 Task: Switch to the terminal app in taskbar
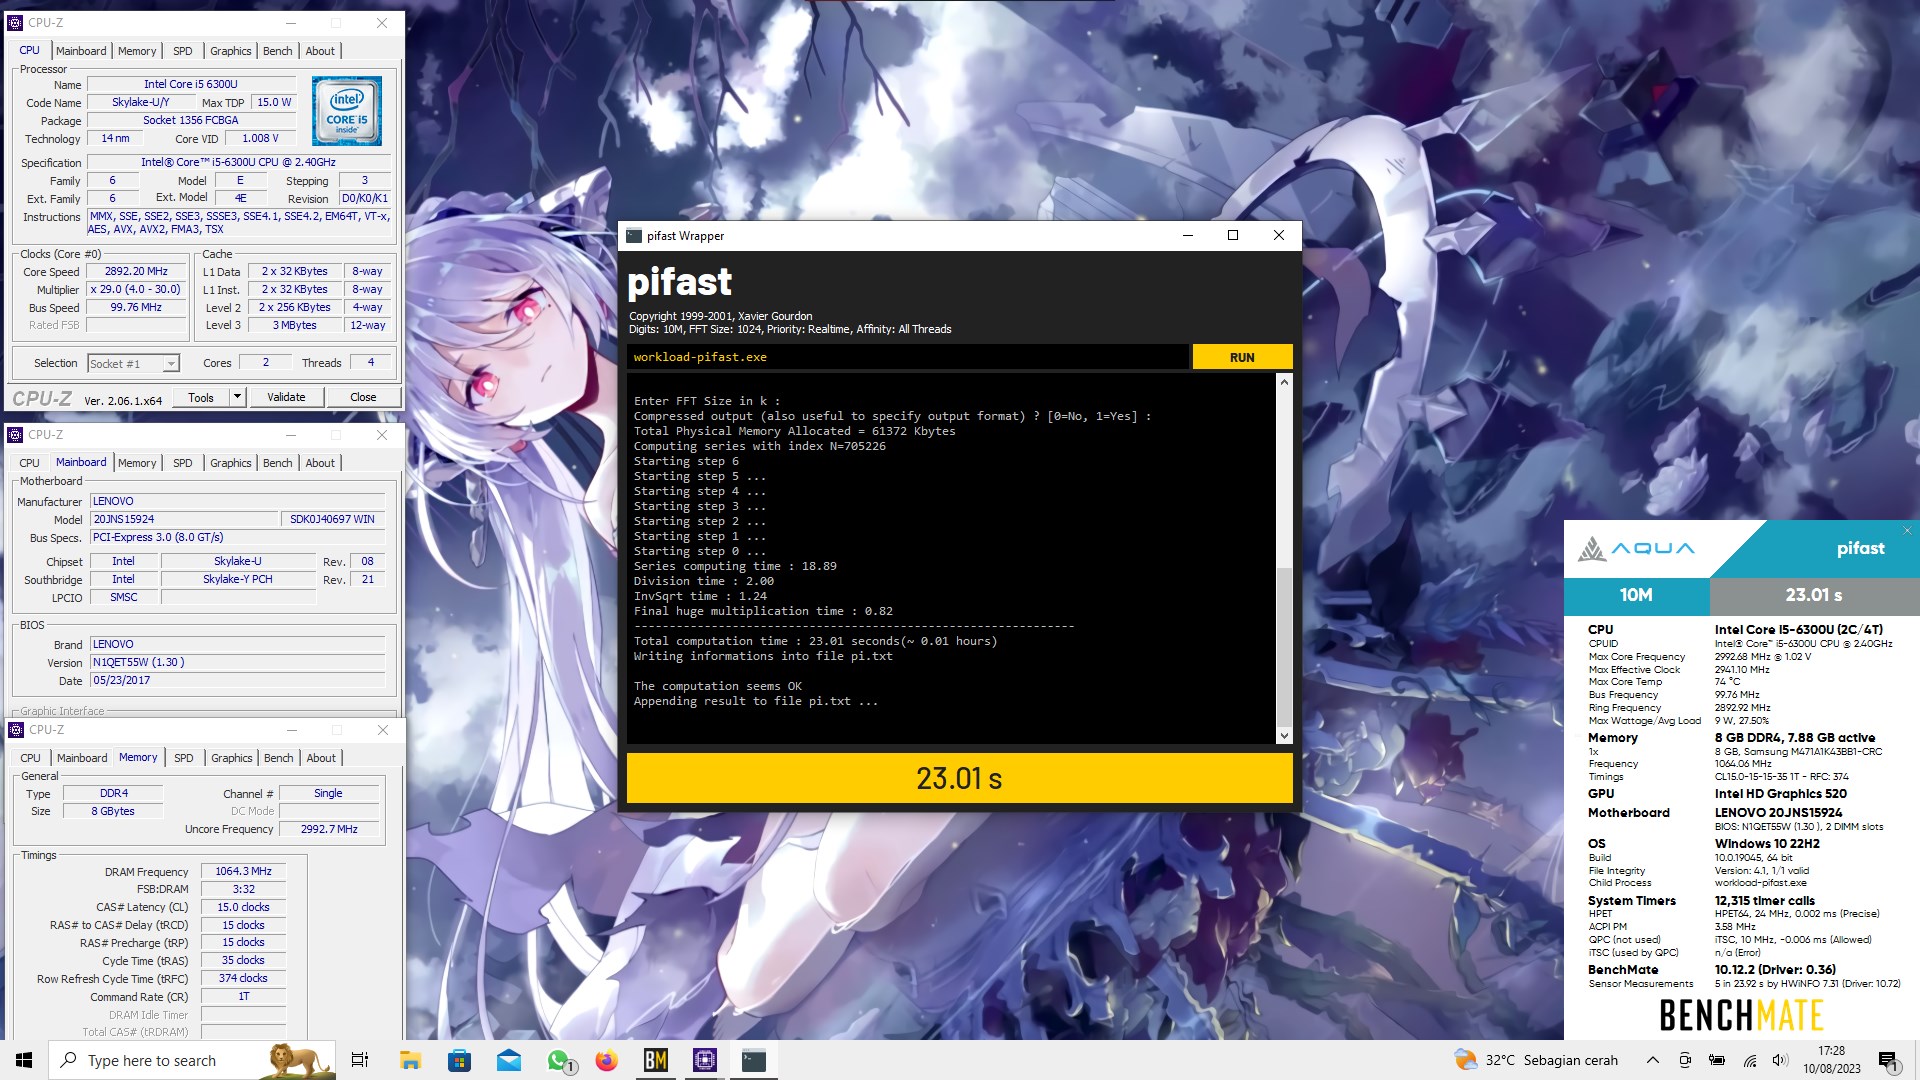(754, 1060)
